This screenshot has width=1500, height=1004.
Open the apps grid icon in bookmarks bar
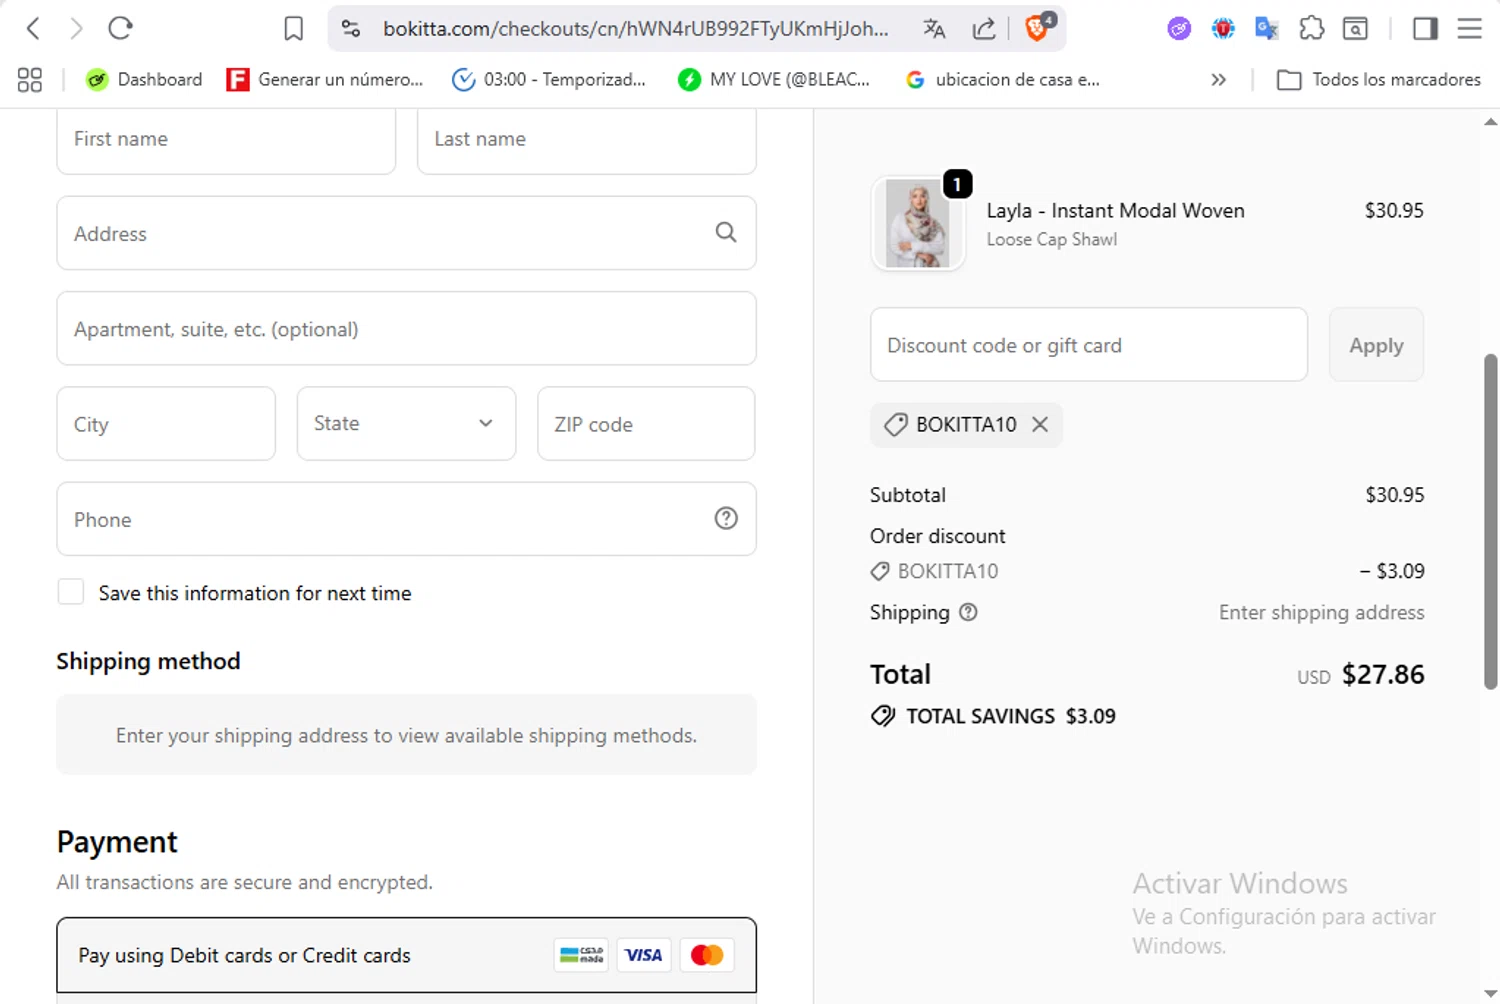30,80
